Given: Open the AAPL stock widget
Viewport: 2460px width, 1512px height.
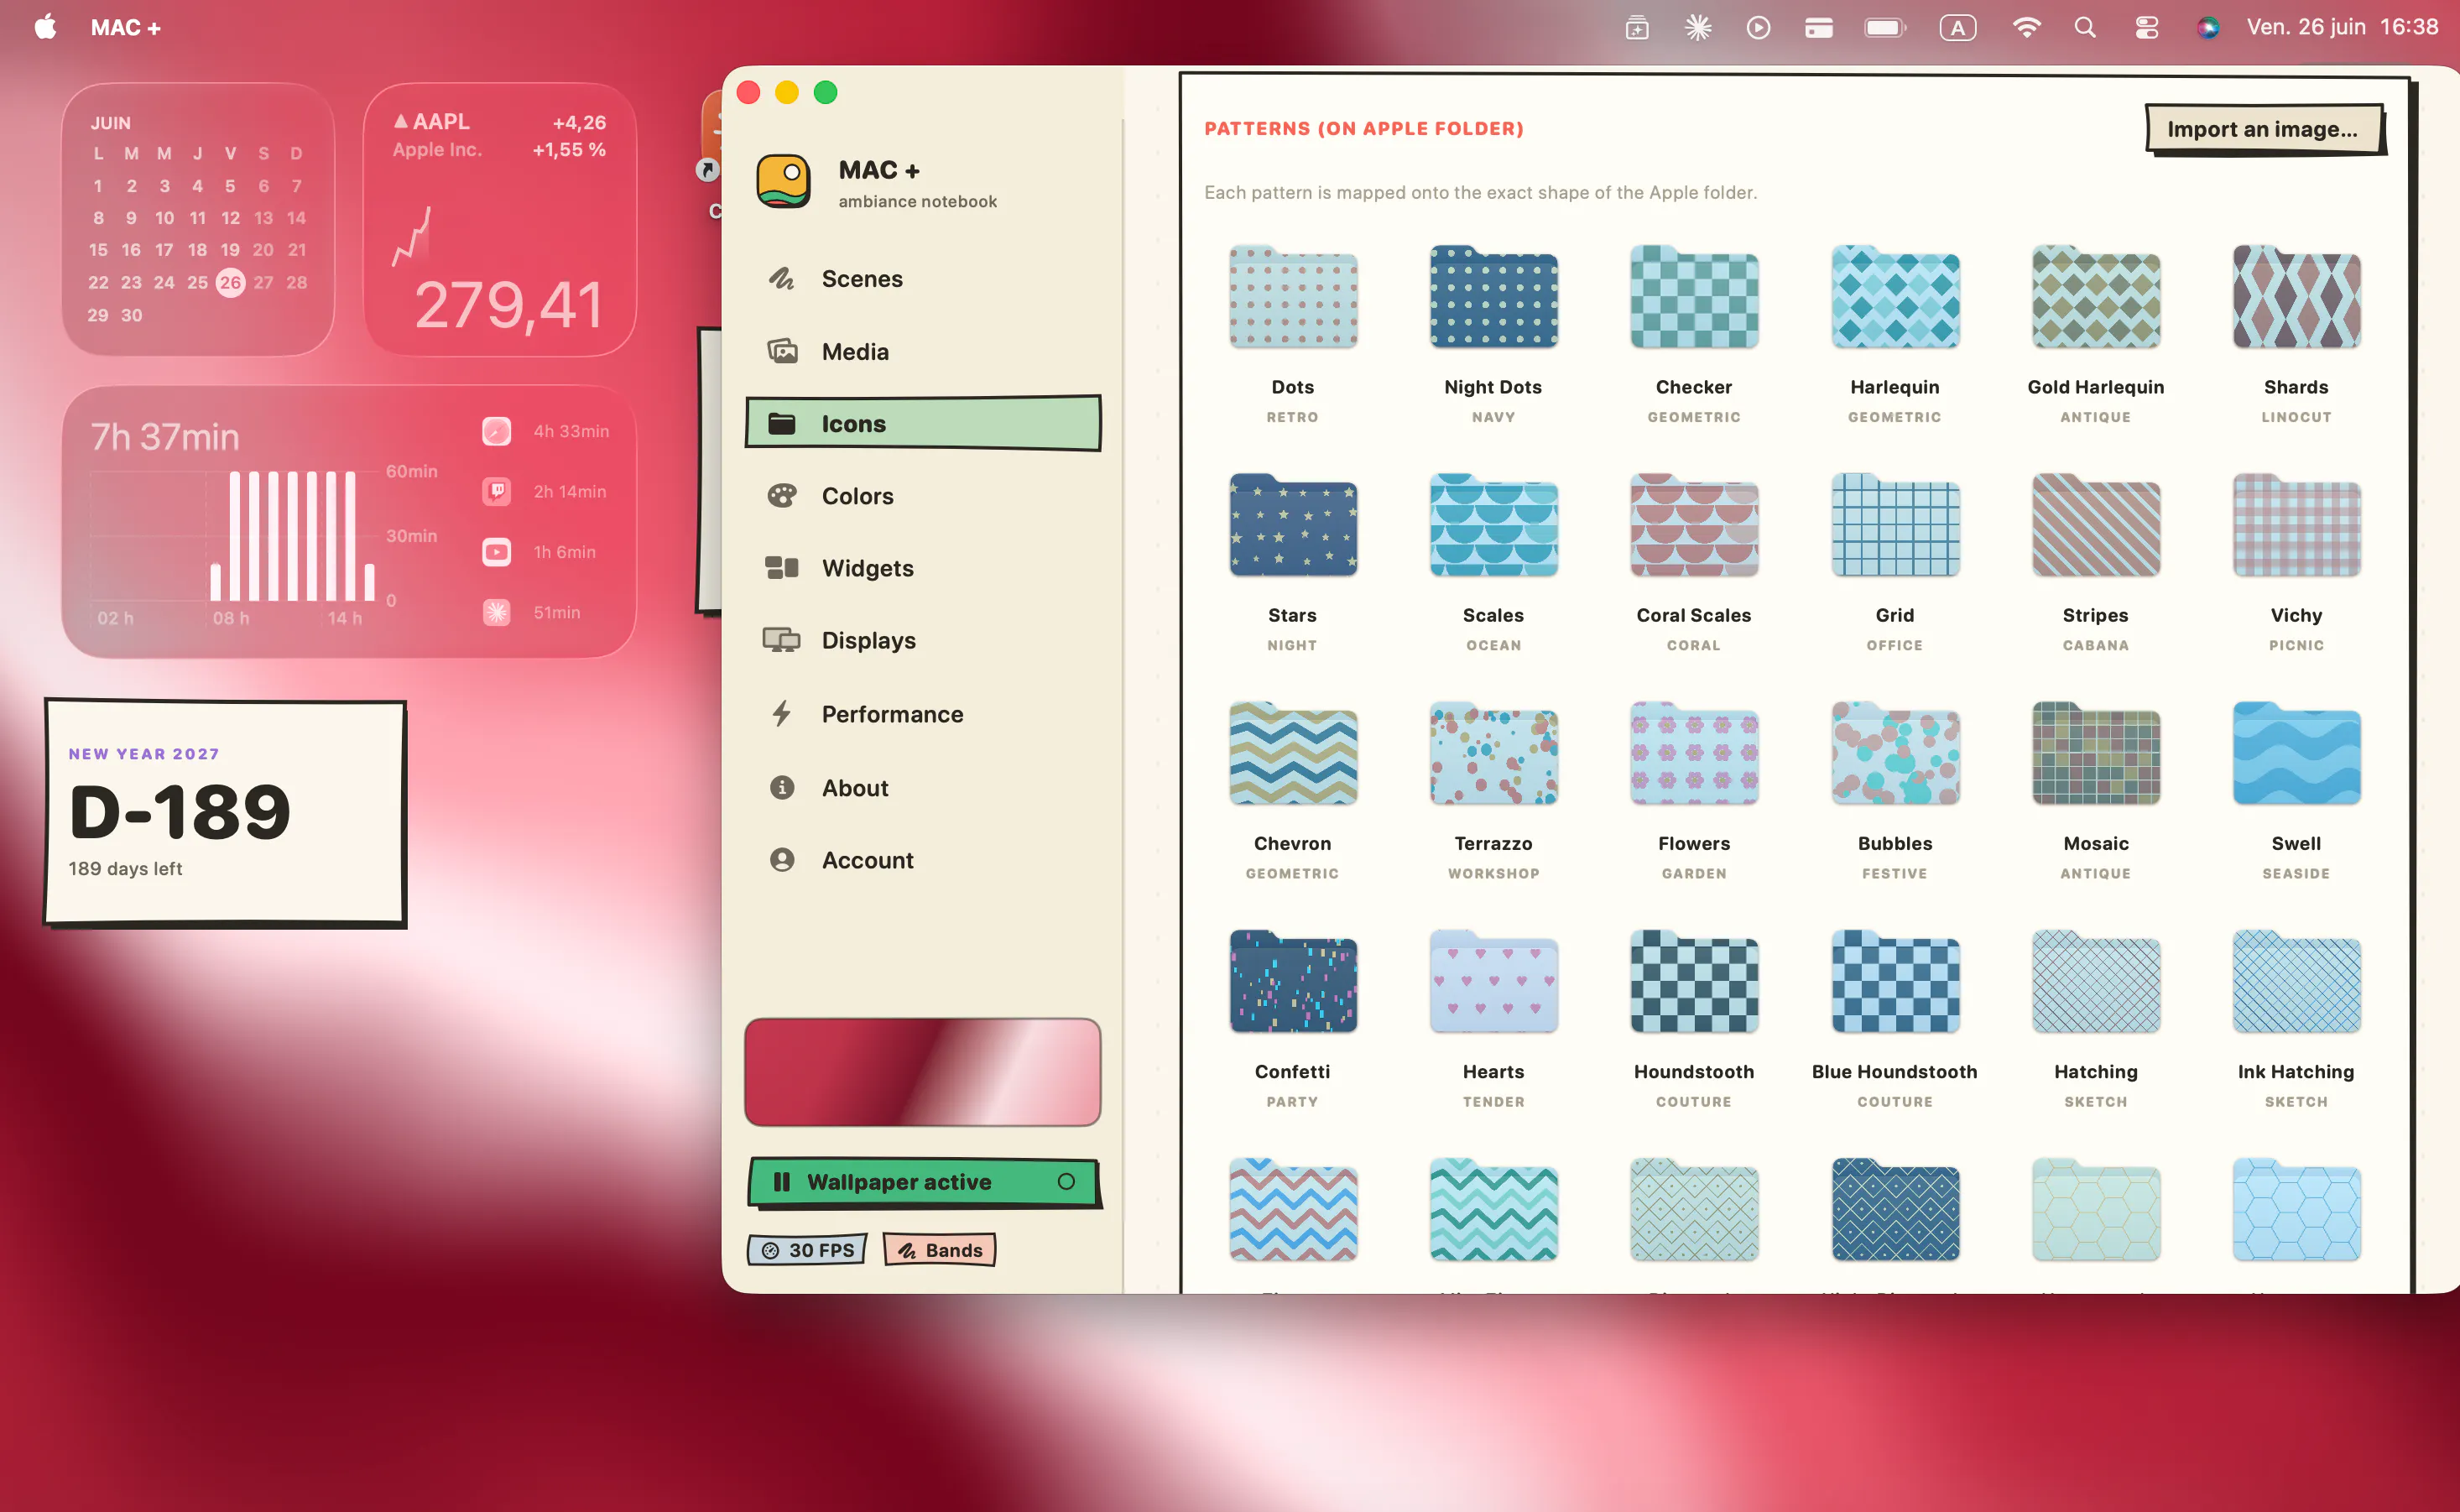Looking at the screenshot, I should click(x=500, y=219).
